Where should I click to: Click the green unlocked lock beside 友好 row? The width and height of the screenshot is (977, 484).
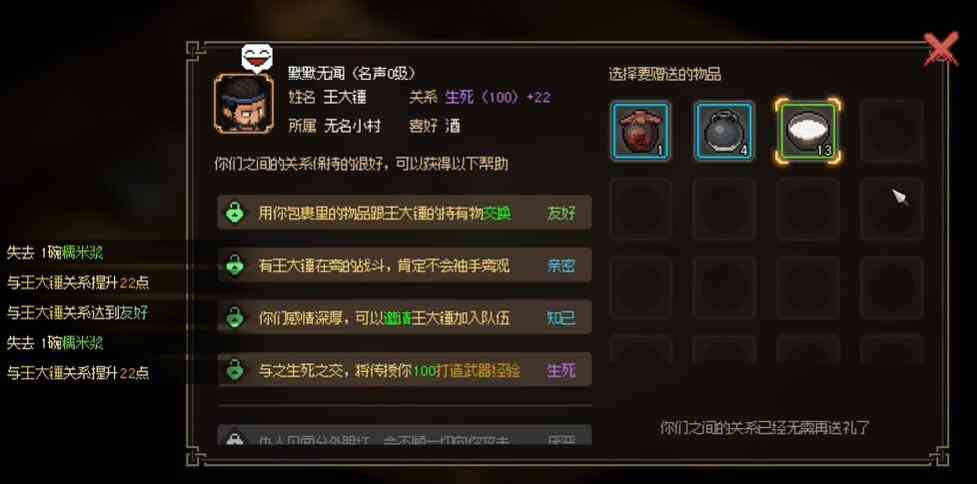[x=234, y=213]
